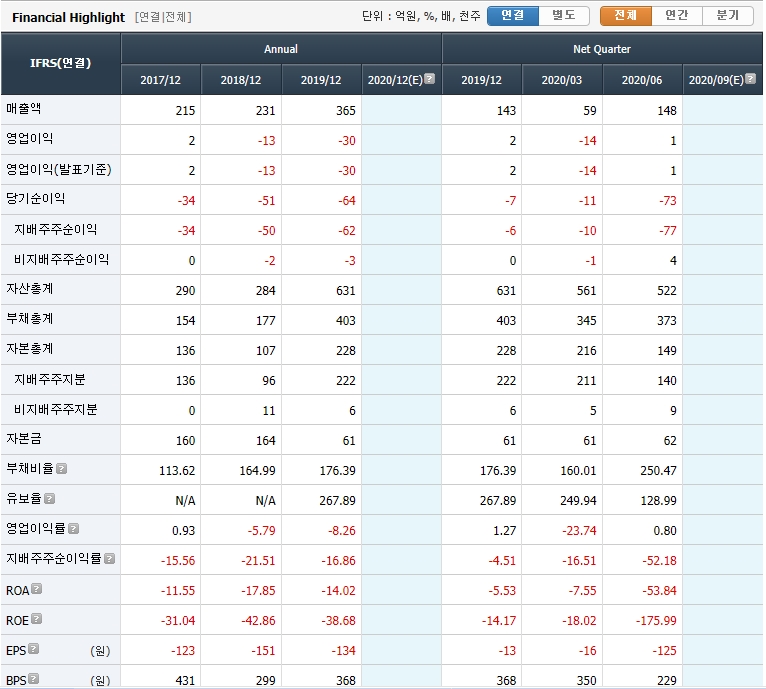The width and height of the screenshot is (766, 689).
Task: Click the 자본금 row label
Action: [23, 438]
